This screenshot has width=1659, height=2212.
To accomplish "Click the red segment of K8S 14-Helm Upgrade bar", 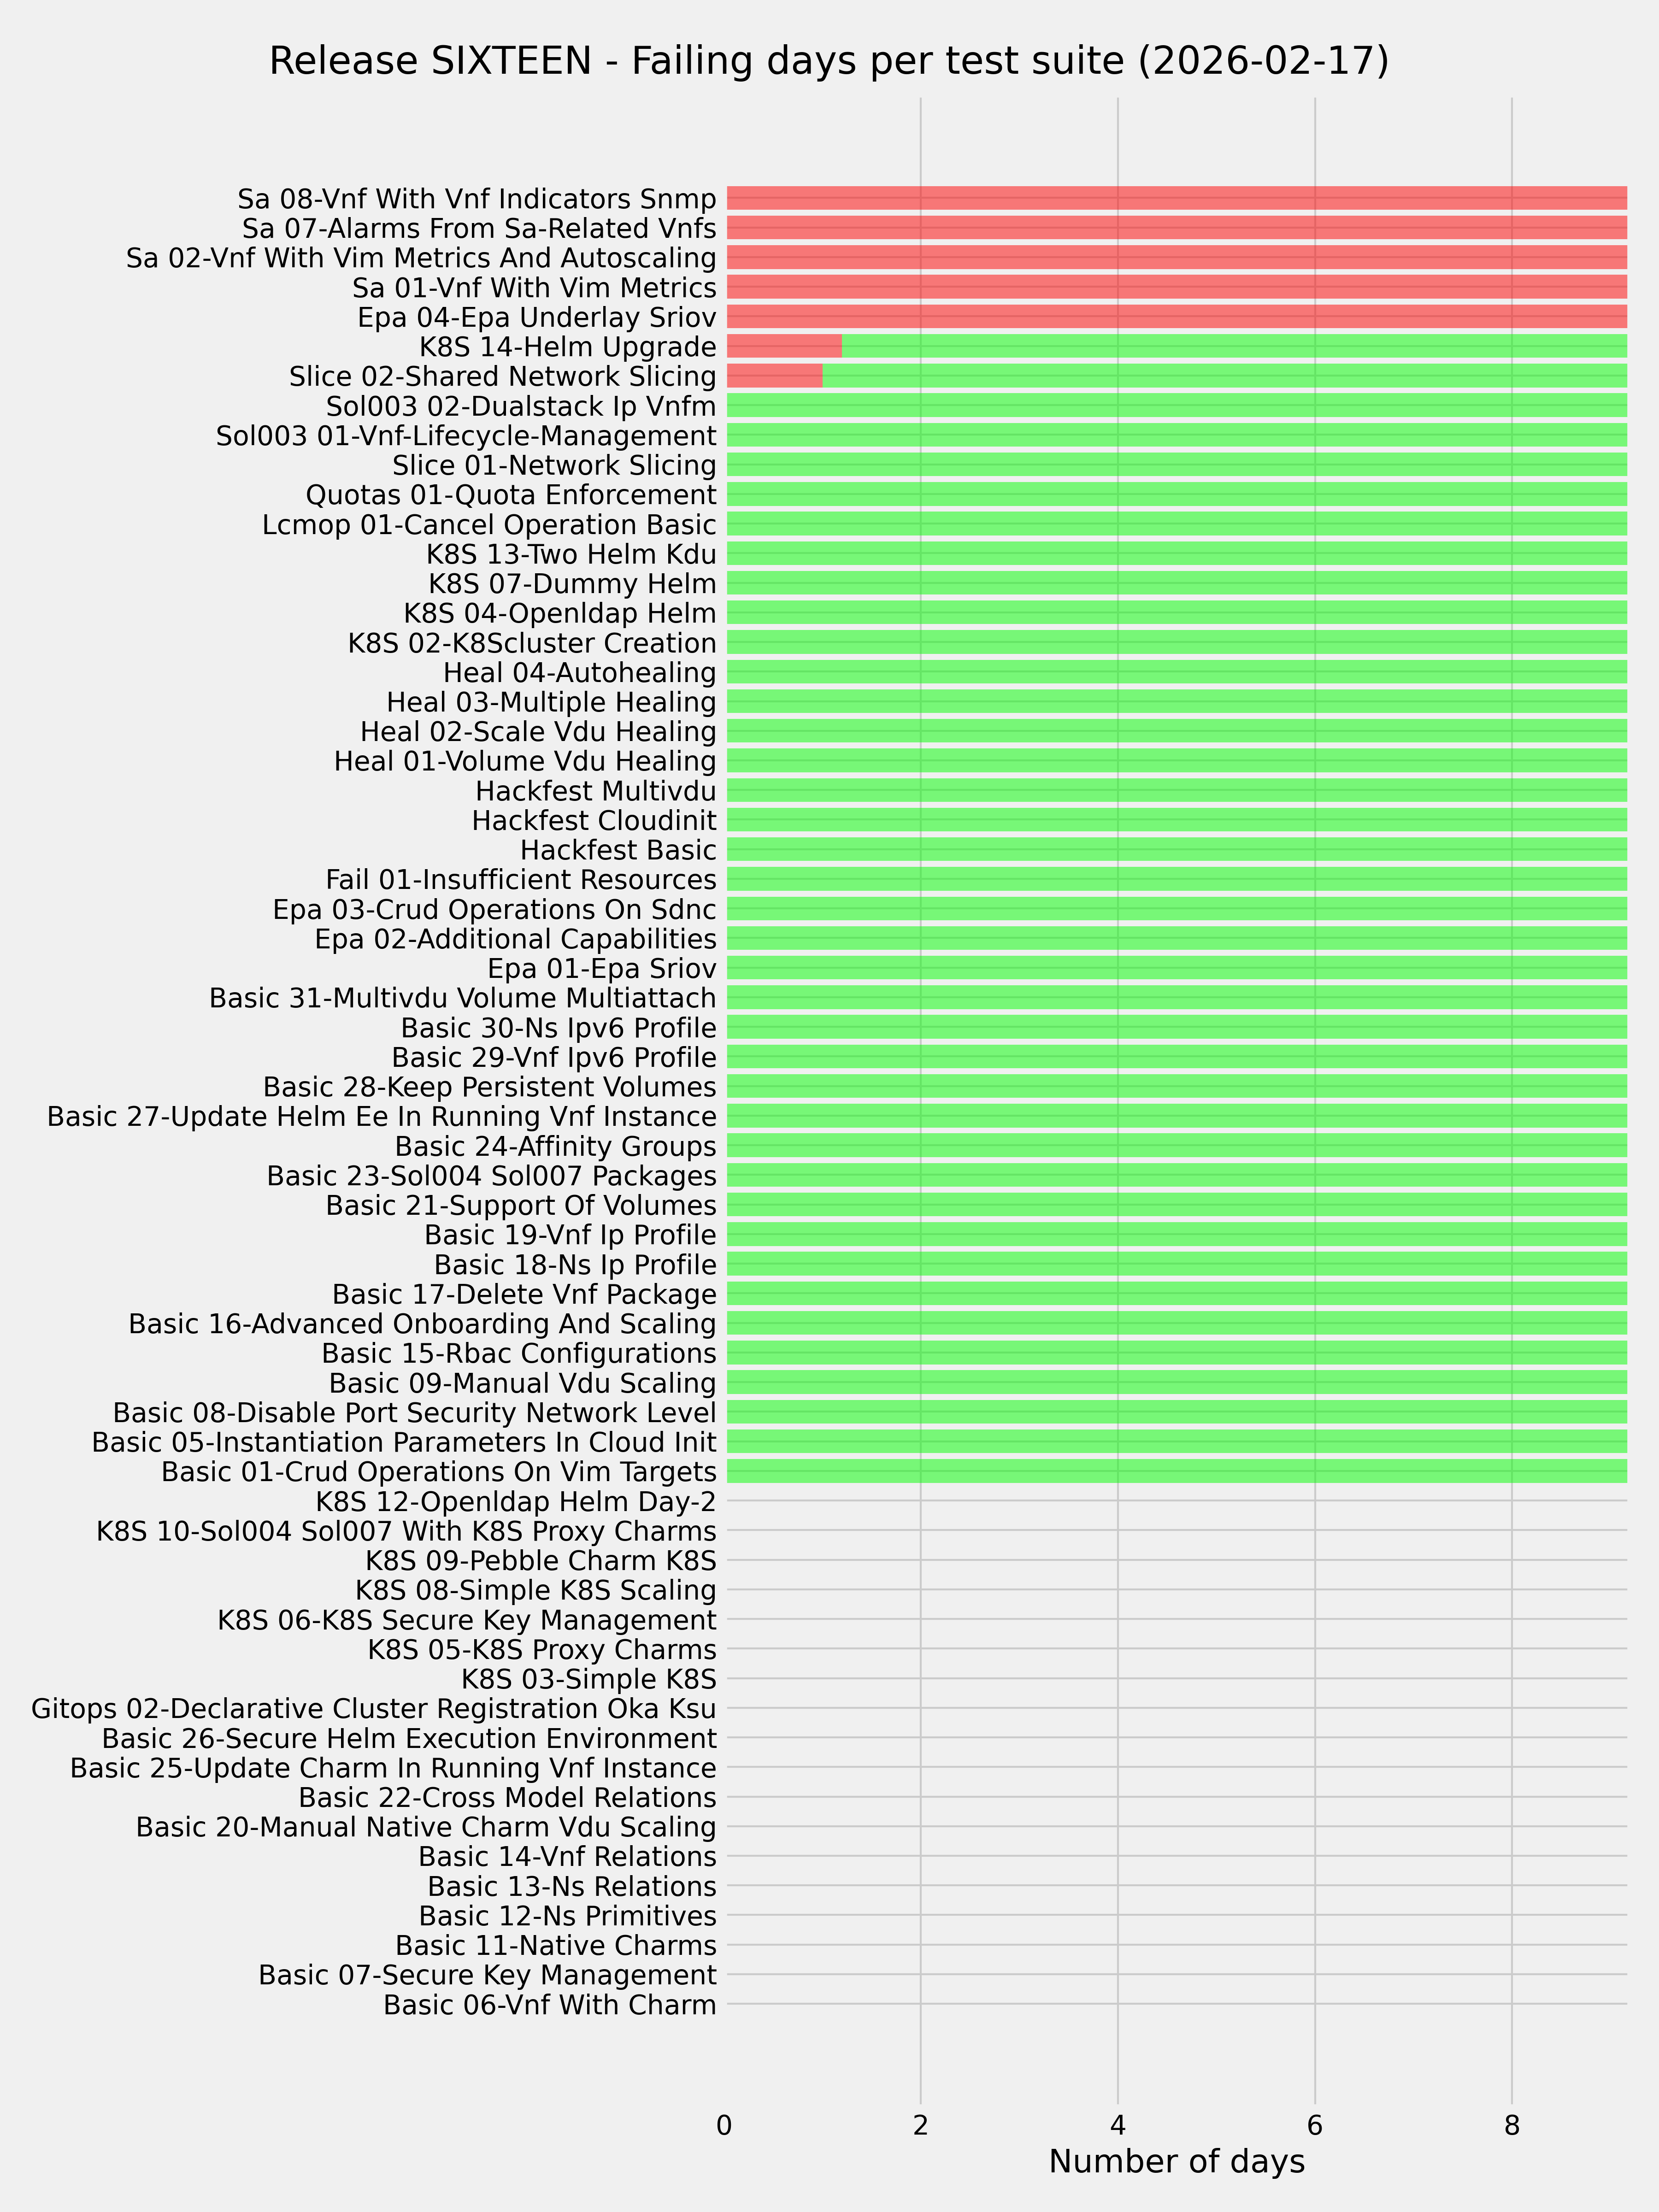I will tap(783, 347).
